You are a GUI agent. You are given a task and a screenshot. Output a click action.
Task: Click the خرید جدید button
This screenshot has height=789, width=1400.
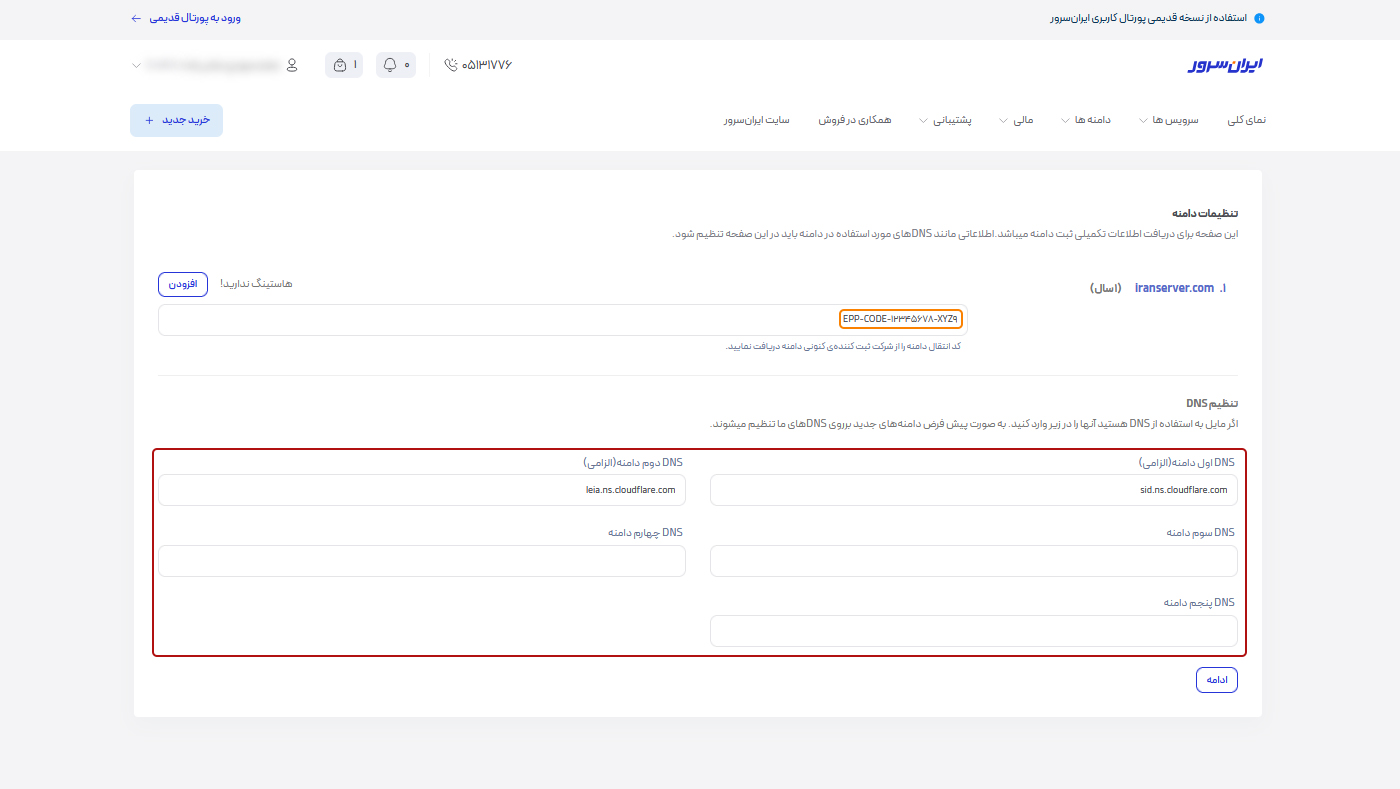click(176, 120)
